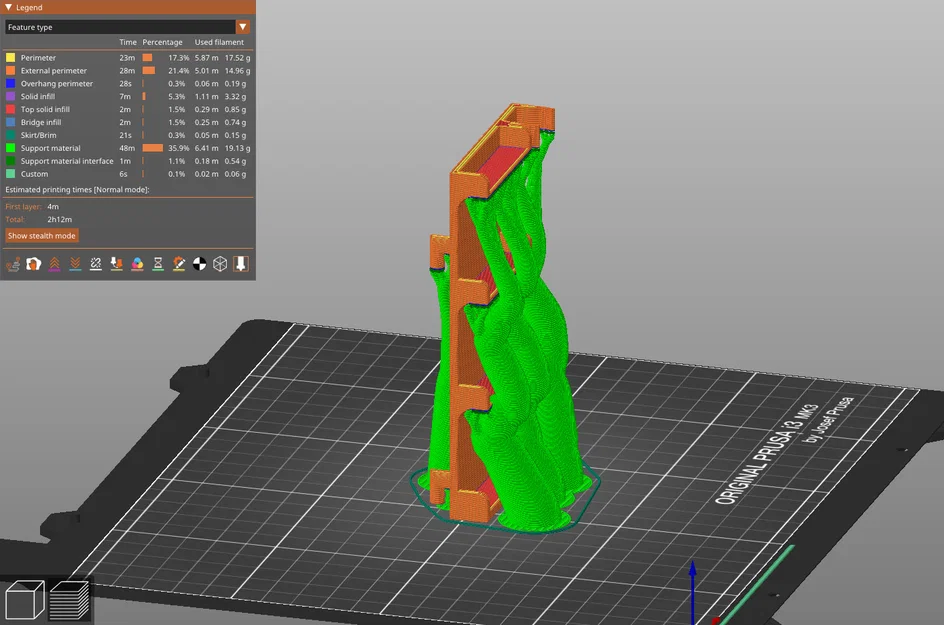Toggle Wipe visibility icon in legend toolbar
Image resolution: width=944 pixels, height=625 pixels.
click(x=34, y=264)
